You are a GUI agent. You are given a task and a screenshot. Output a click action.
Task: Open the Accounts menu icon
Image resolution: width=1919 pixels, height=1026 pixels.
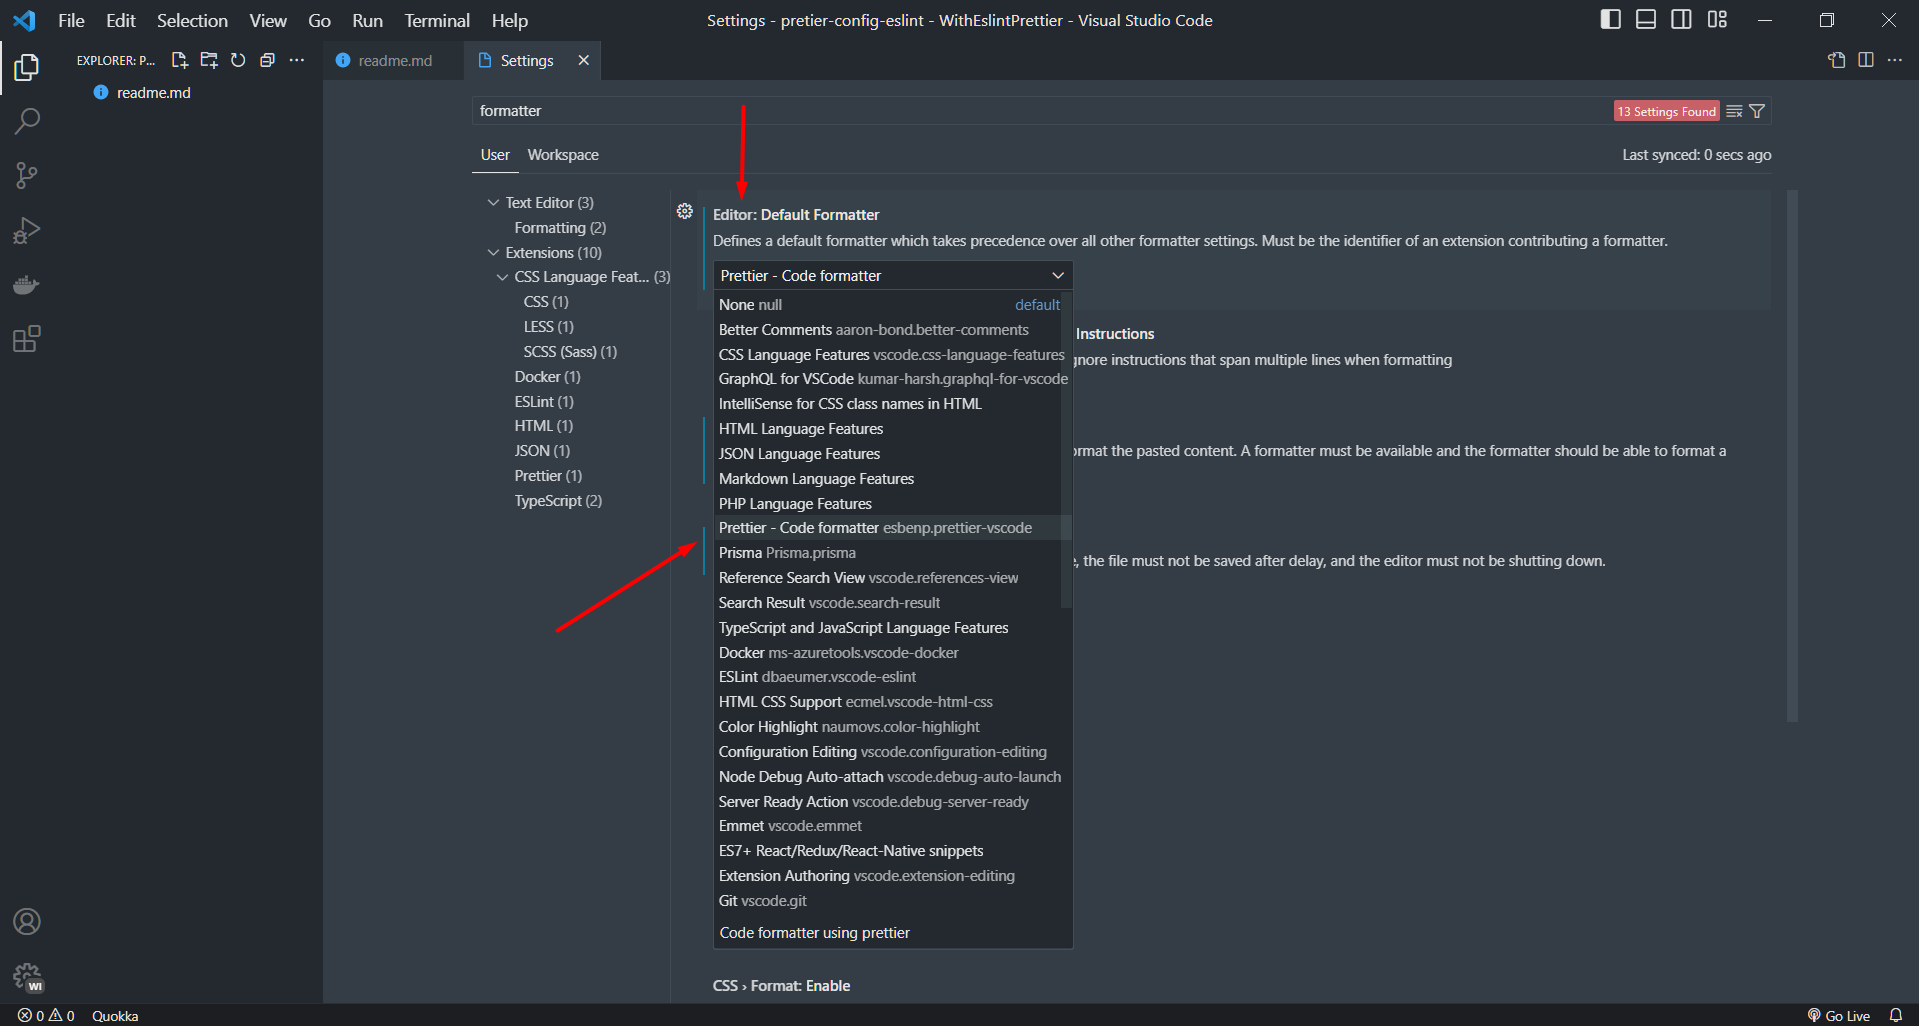[x=27, y=921]
